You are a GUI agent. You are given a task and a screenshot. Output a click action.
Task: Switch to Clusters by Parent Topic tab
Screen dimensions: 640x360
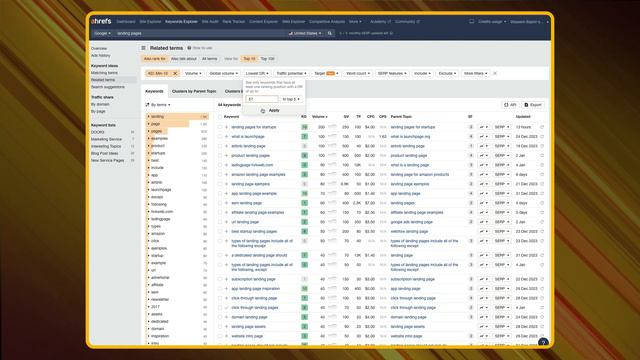pos(194,91)
